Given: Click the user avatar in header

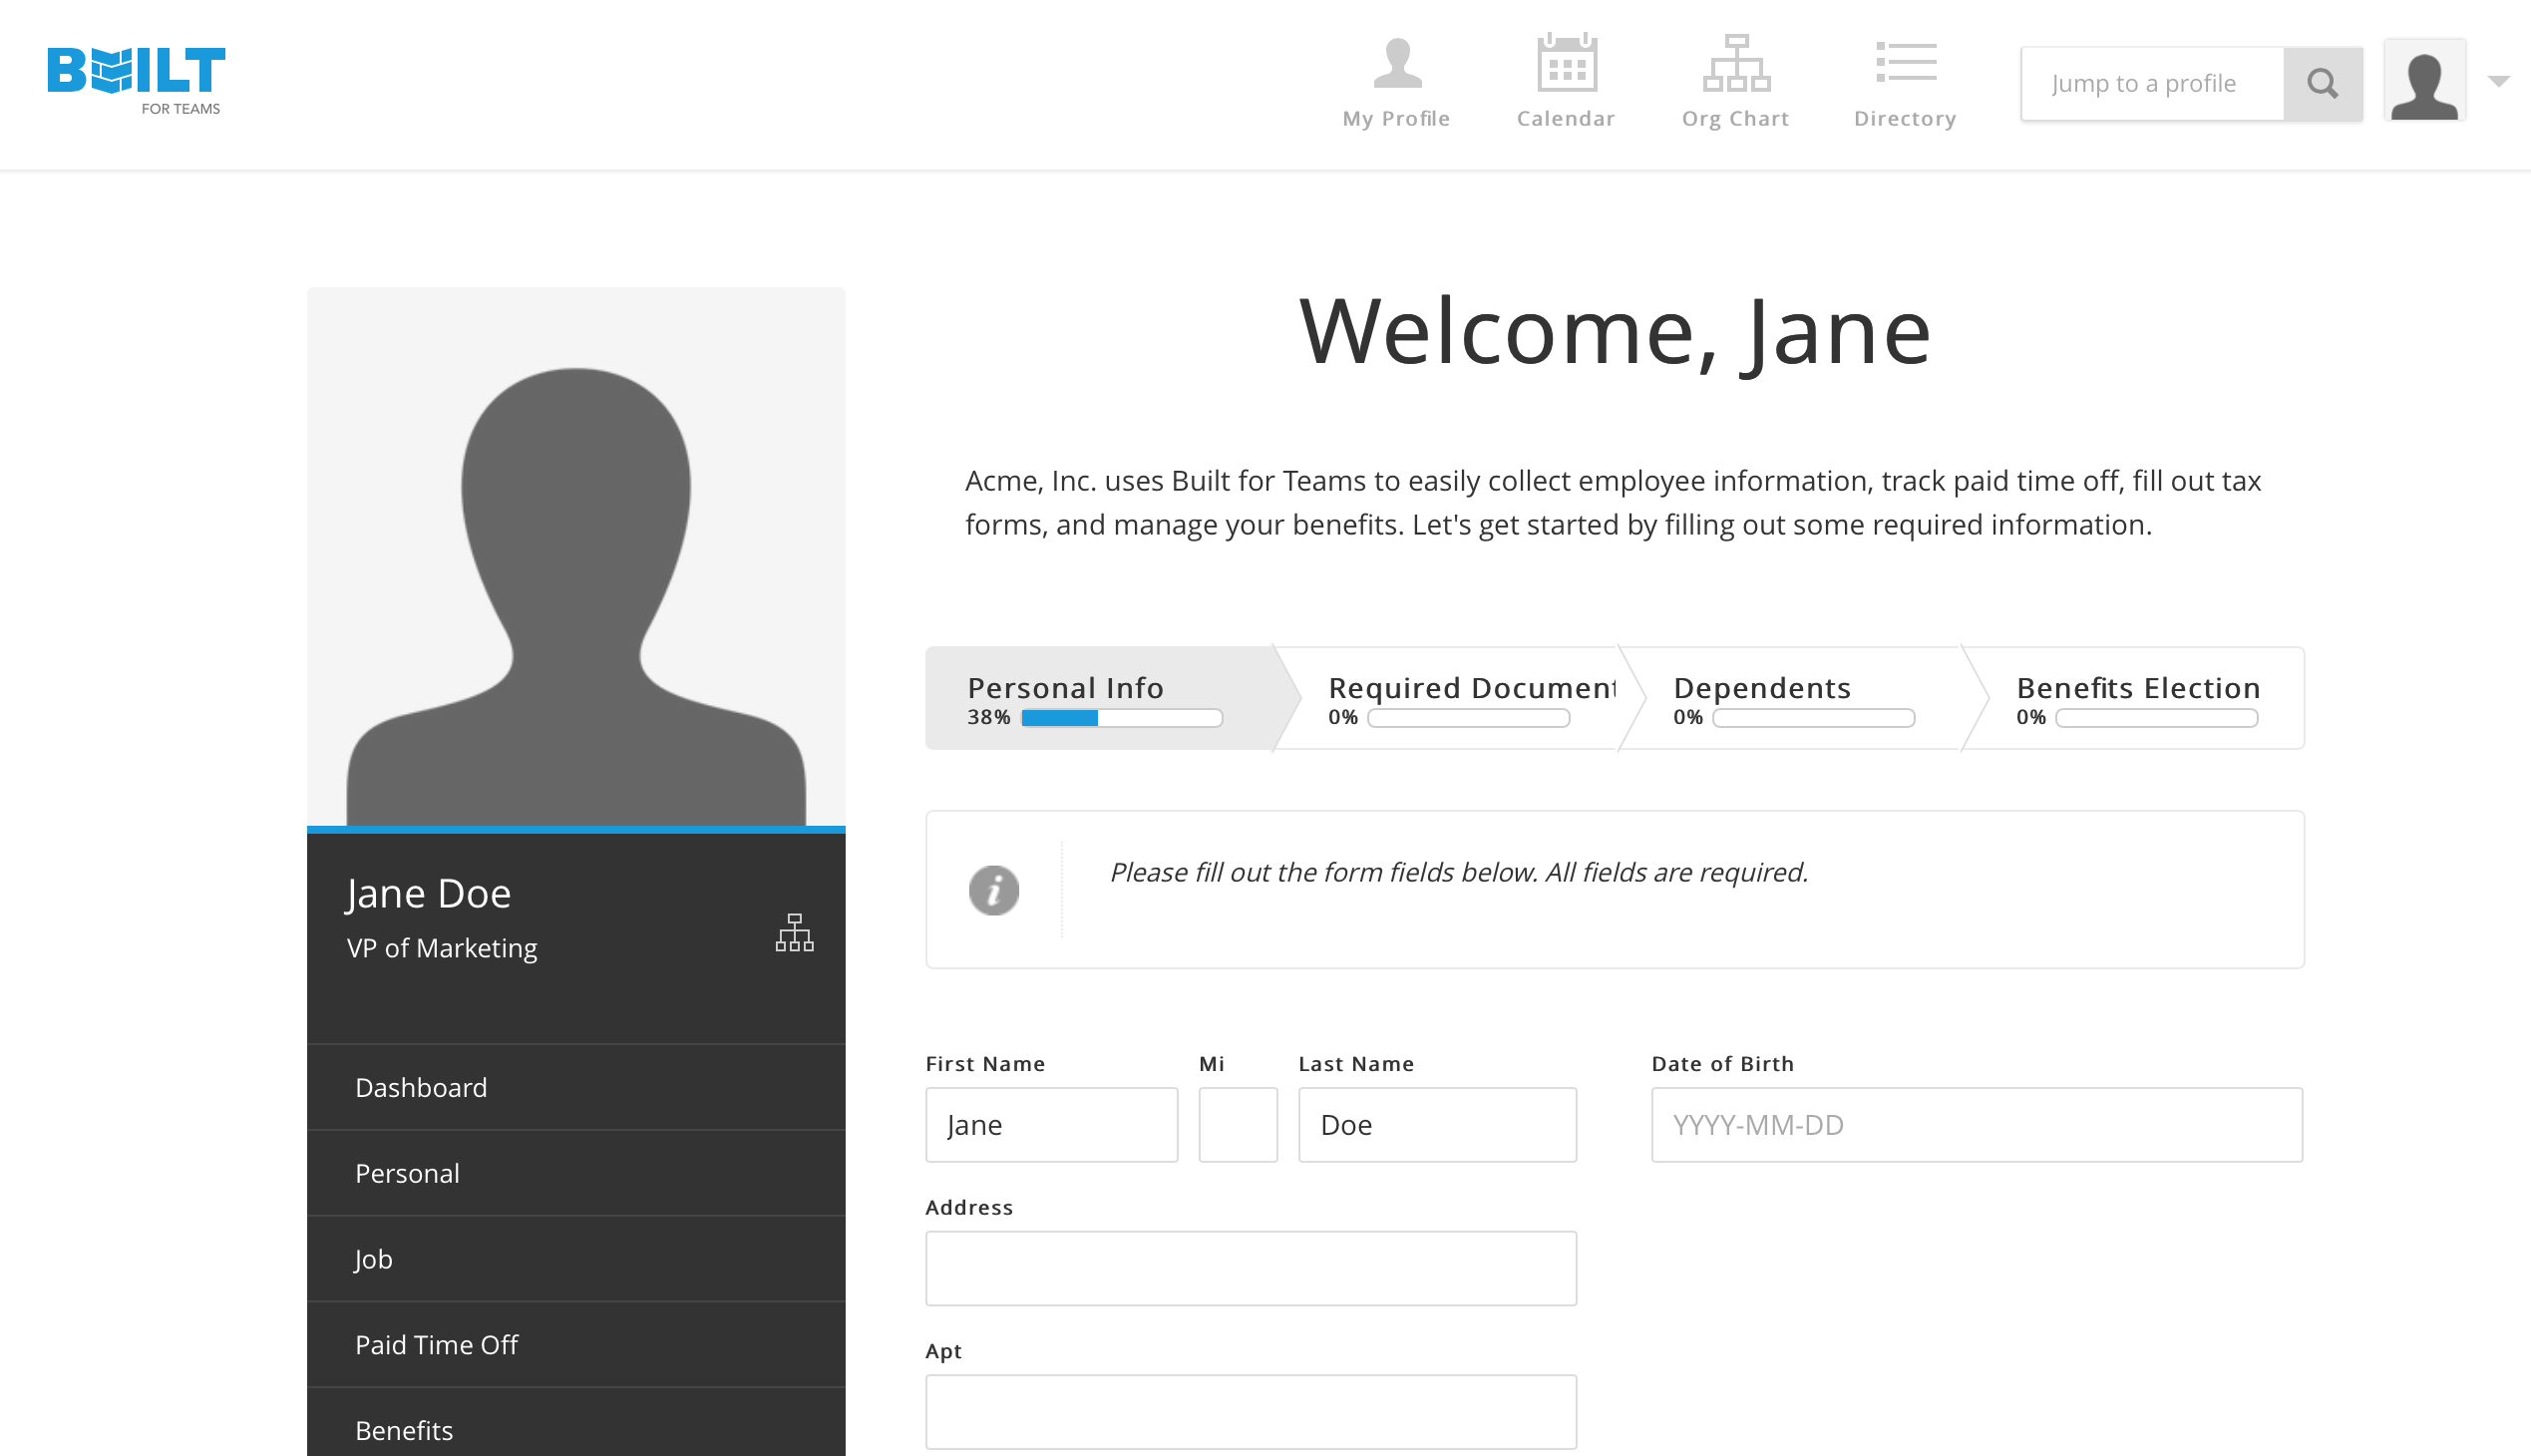Looking at the screenshot, I should 2424,82.
